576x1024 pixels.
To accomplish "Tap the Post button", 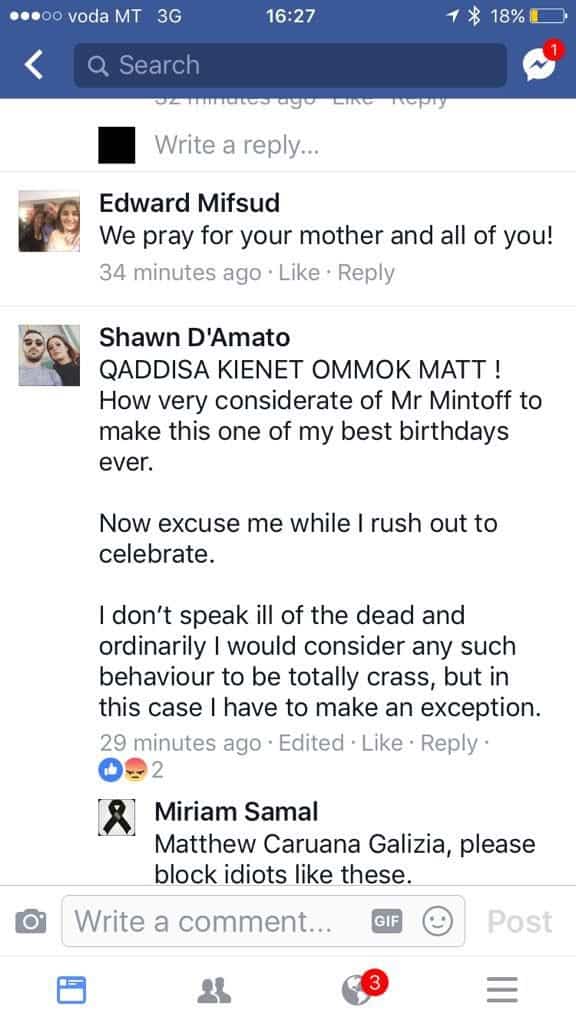I will pyautogui.click(x=520, y=921).
